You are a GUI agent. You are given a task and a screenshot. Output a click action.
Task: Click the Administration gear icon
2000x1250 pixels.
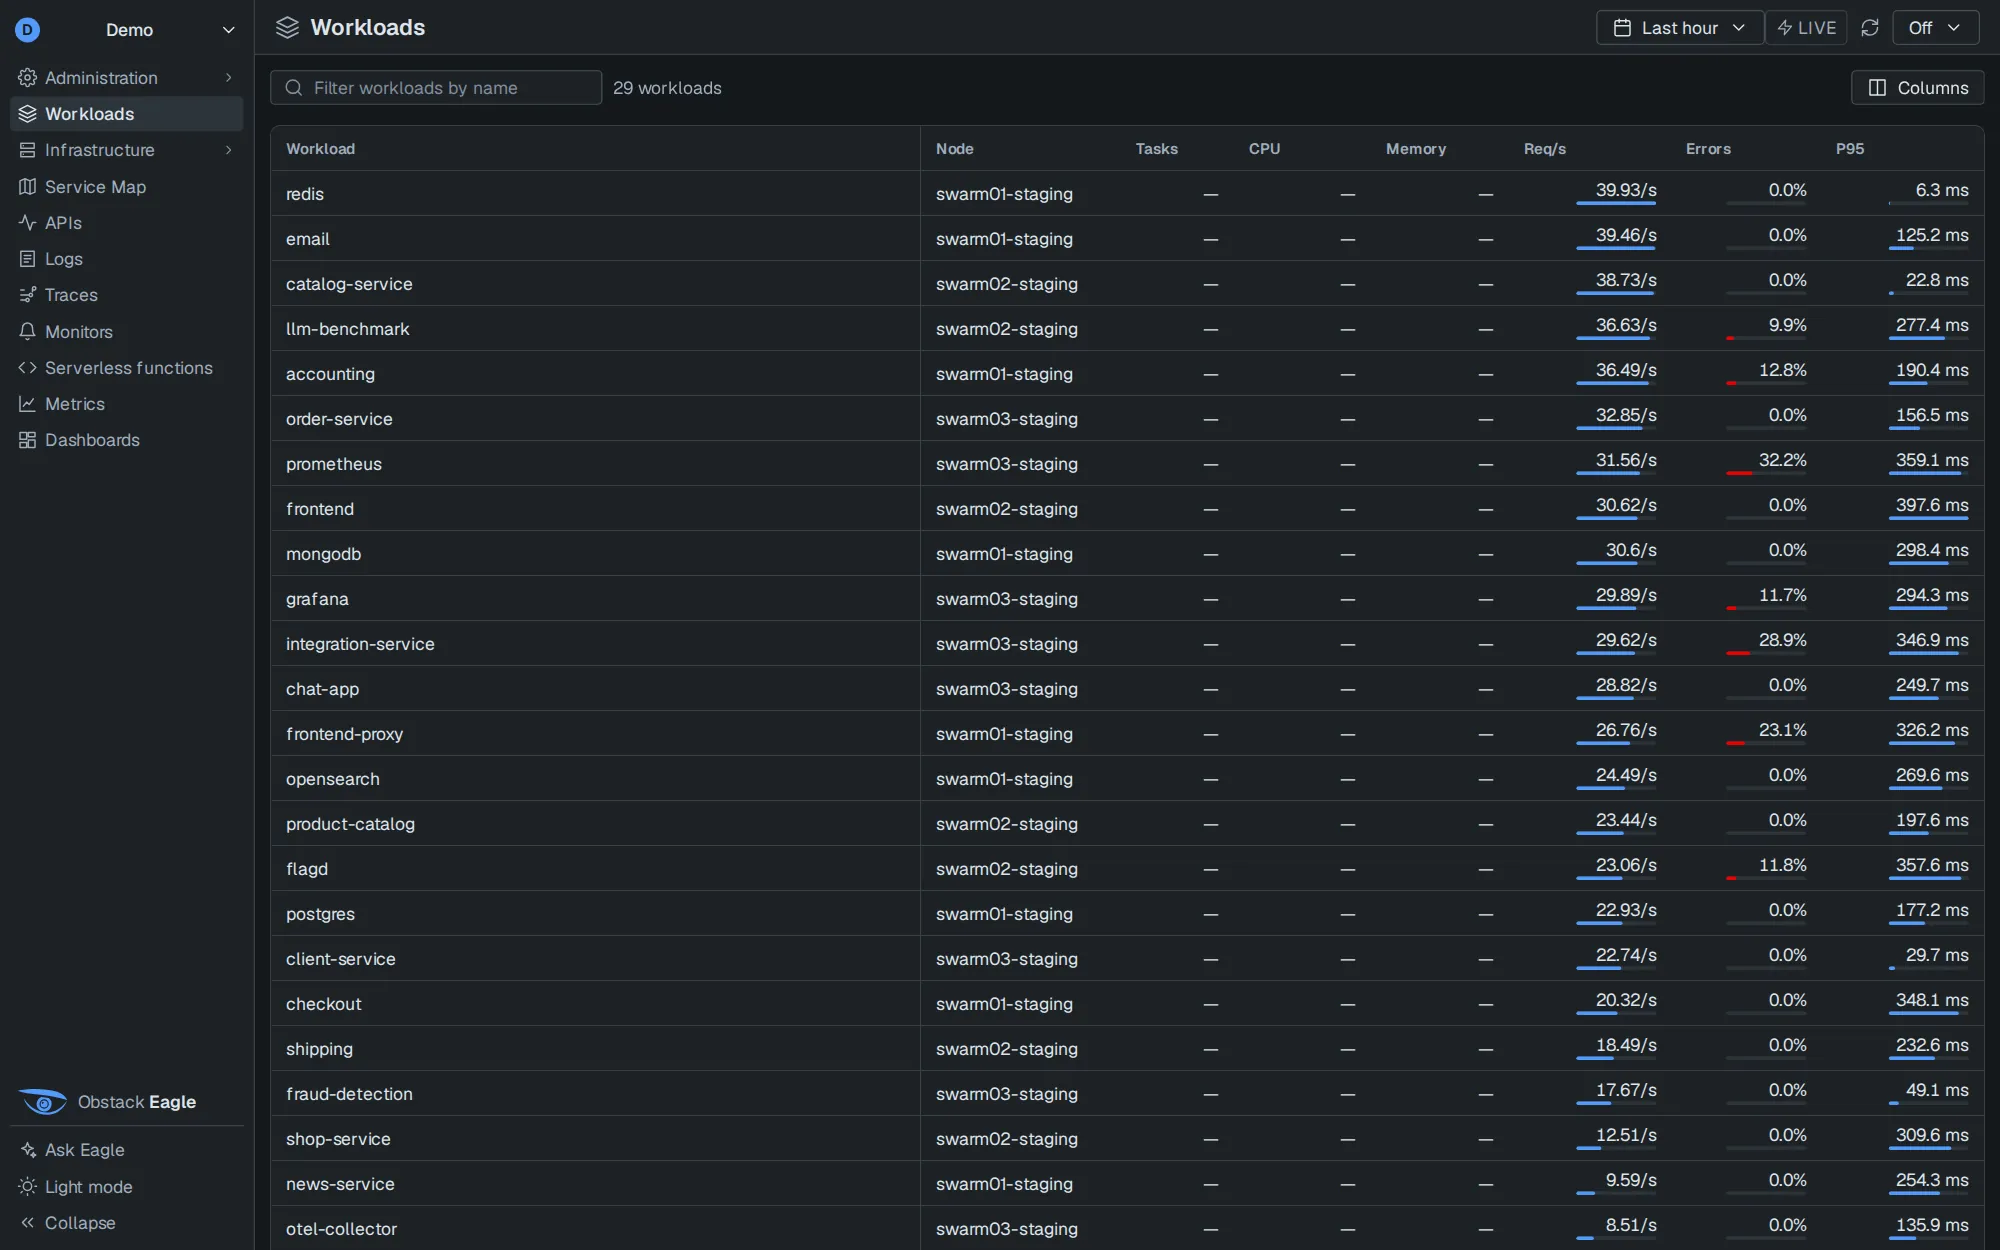pos(27,78)
